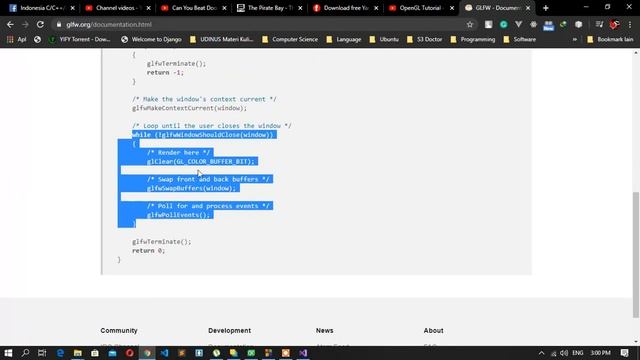This screenshot has width=640, height=360.
Task: Open the Mail app from the taskbar
Action: pos(112,353)
